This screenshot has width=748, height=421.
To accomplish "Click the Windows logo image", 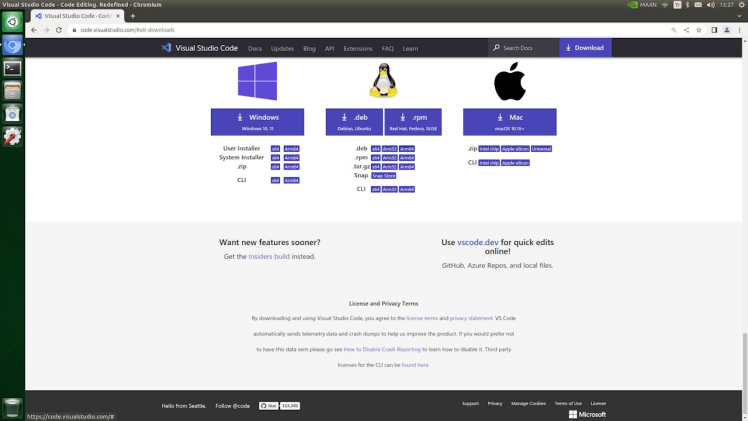I will (257, 81).
